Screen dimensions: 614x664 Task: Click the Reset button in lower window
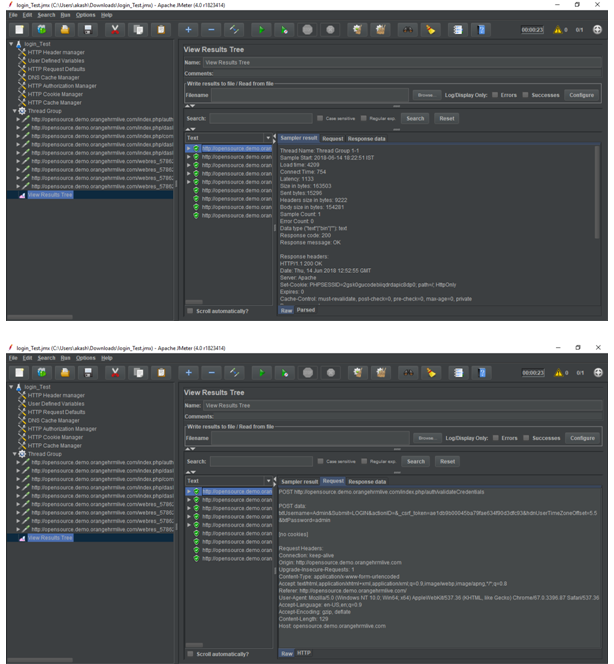[448, 462]
